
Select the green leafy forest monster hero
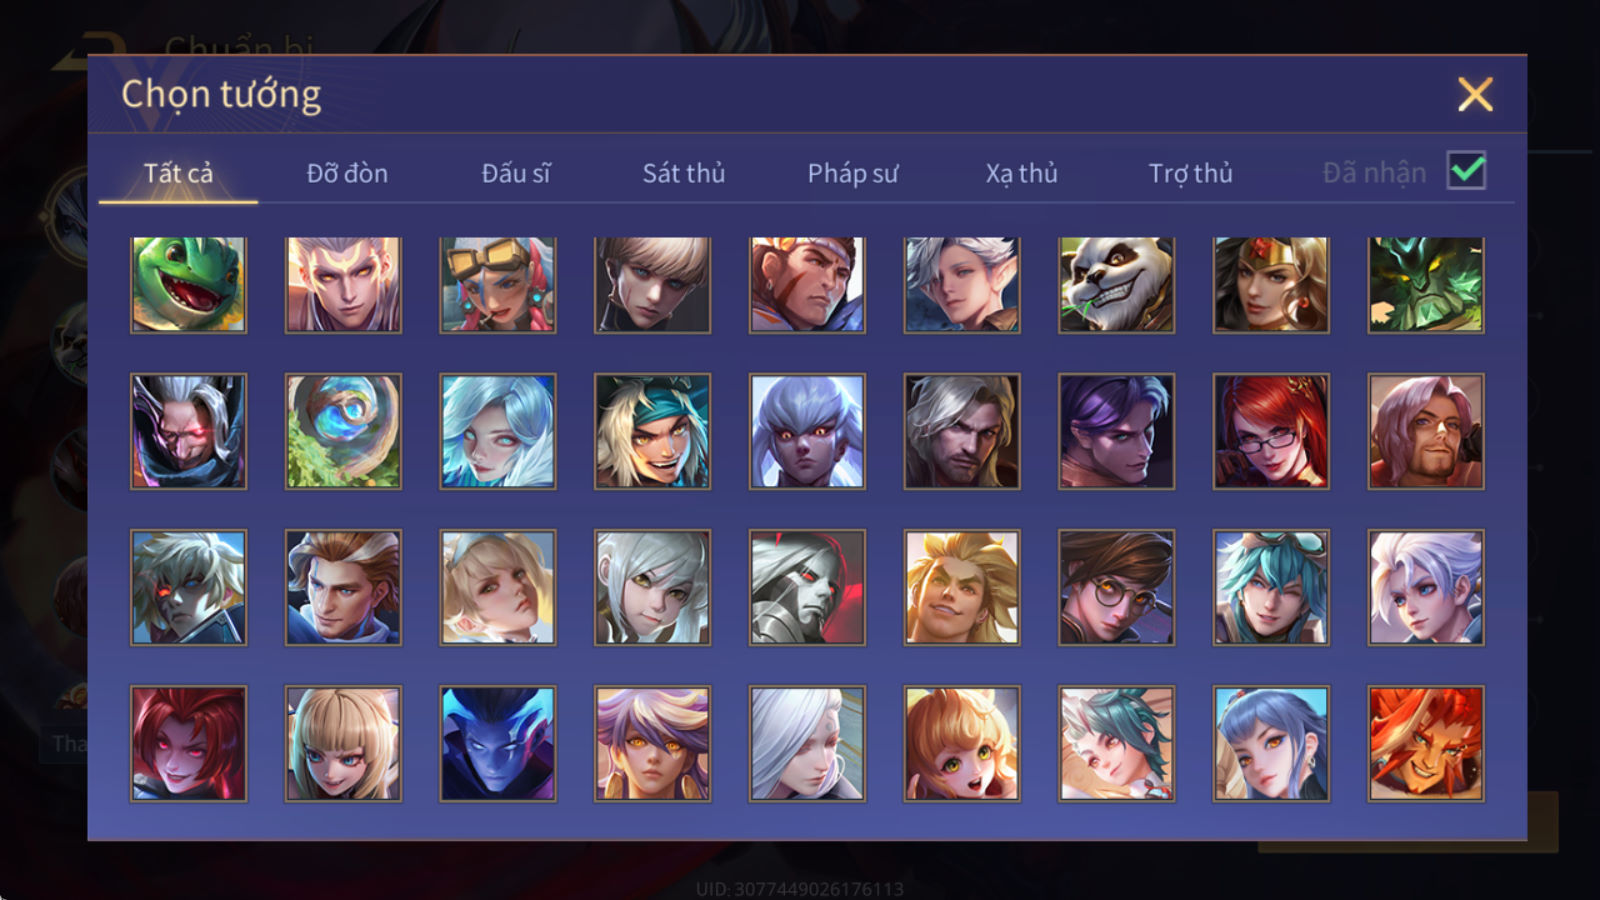1426,285
